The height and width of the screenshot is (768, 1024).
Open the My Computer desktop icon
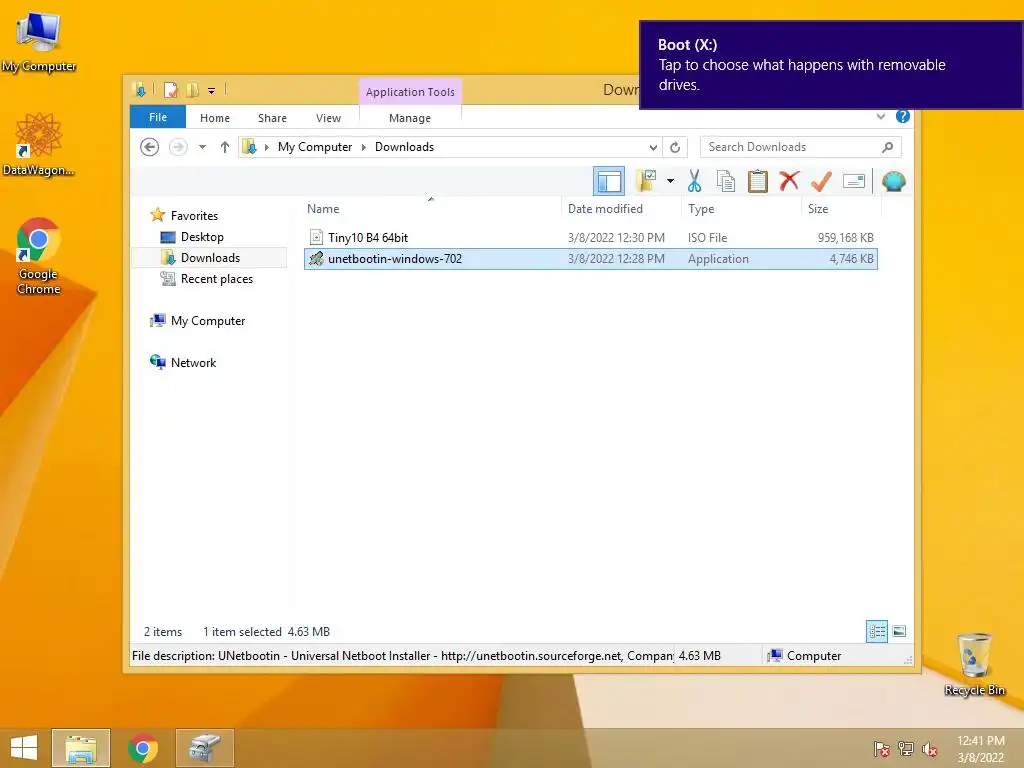[x=39, y=42]
